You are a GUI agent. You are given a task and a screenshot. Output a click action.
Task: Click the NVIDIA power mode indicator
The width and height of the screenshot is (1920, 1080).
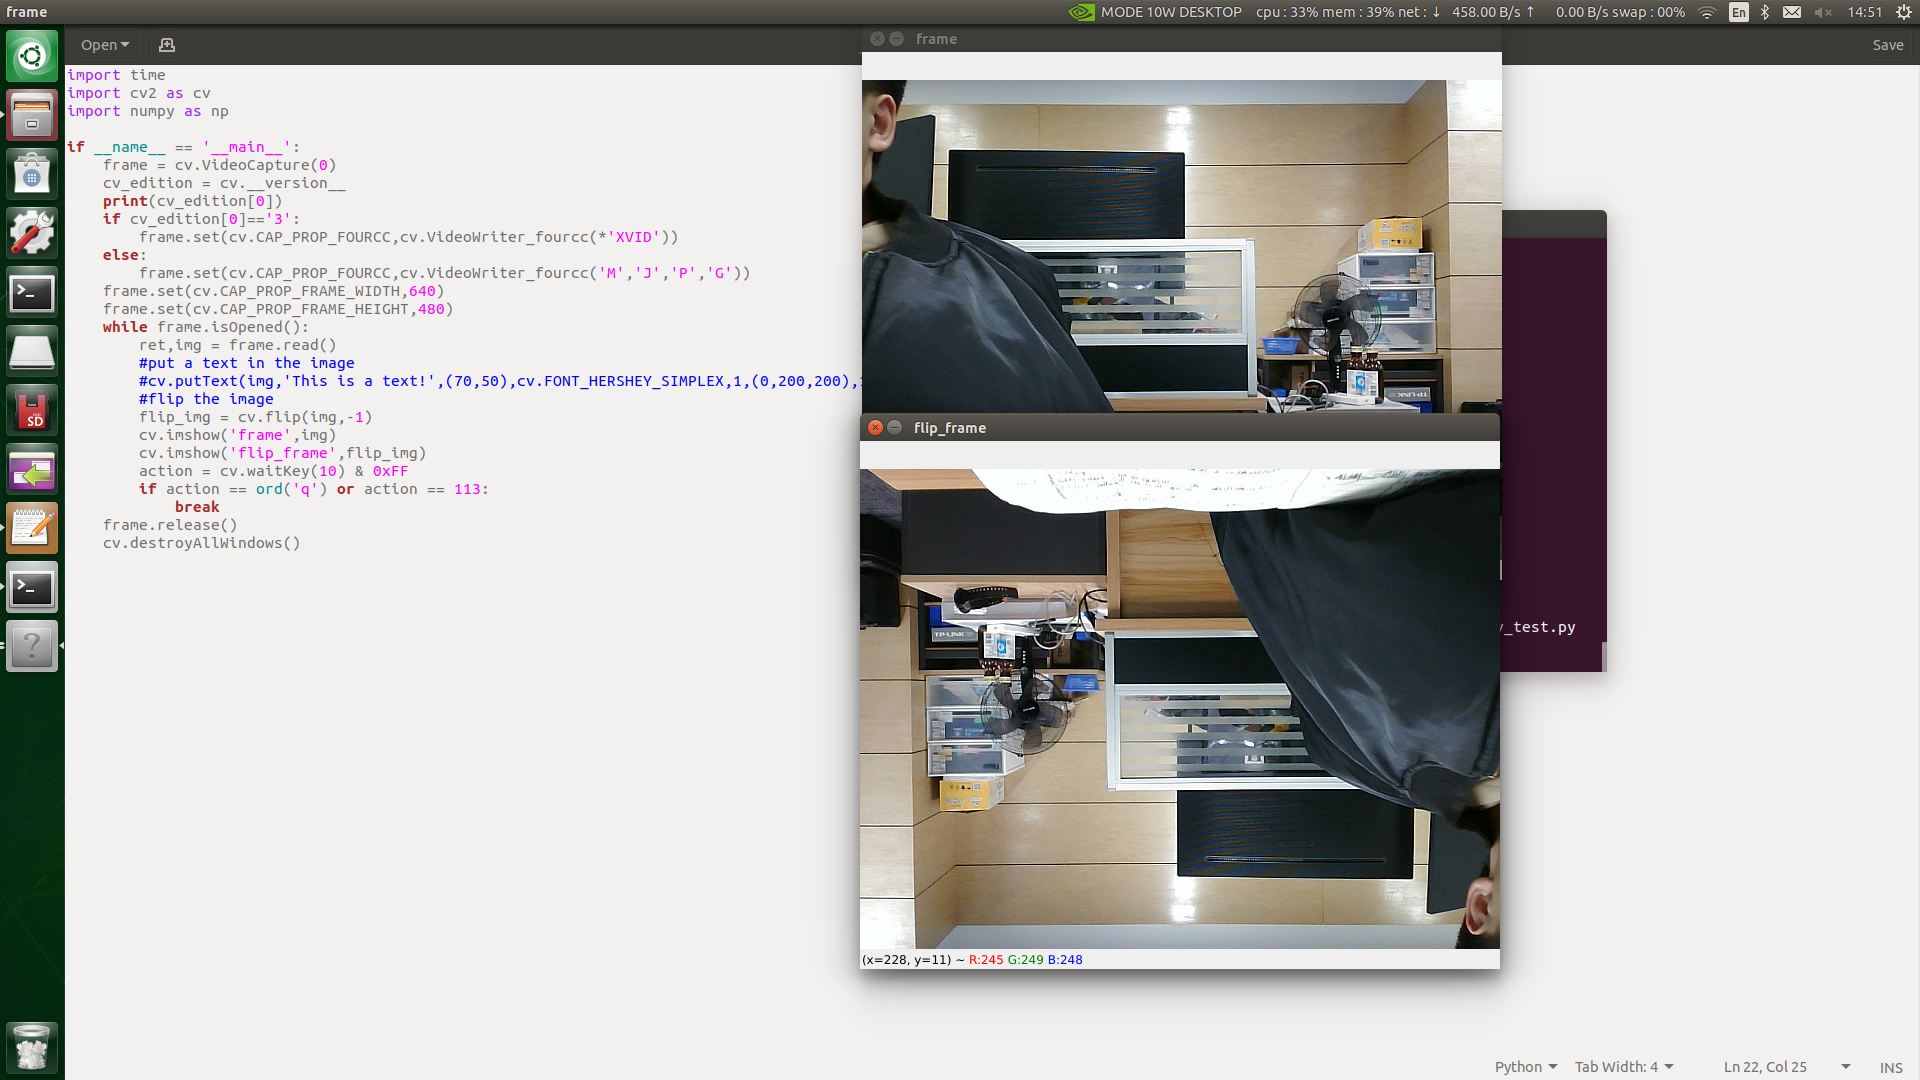click(1154, 12)
